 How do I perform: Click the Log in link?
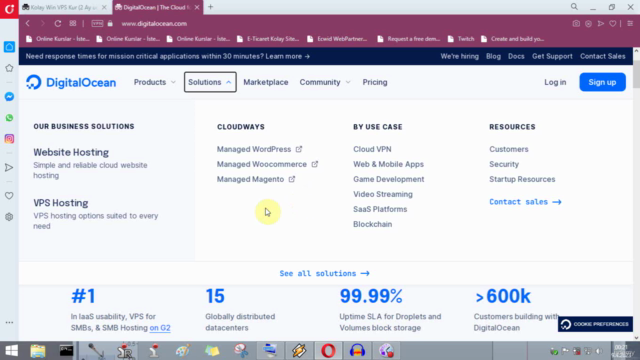click(555, 82)
